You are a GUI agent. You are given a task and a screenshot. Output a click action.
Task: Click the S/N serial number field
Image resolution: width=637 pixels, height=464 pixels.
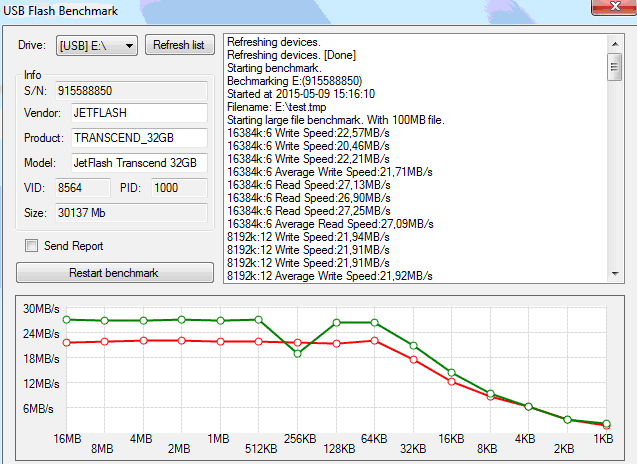pyautogui.click(x=130, y=89)
